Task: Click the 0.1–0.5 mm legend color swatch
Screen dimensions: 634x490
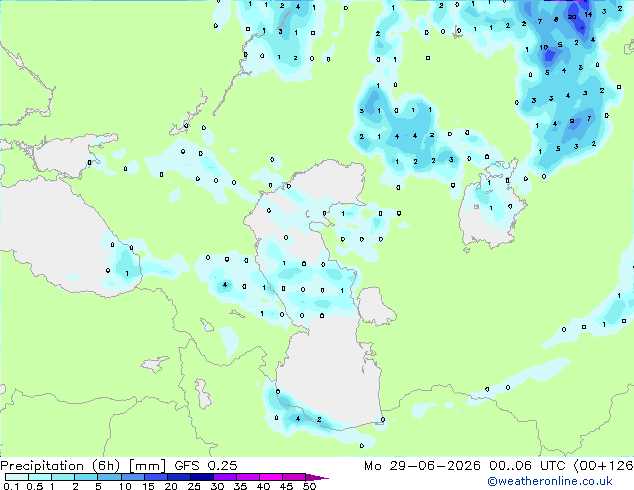Action: click(17, 477)
